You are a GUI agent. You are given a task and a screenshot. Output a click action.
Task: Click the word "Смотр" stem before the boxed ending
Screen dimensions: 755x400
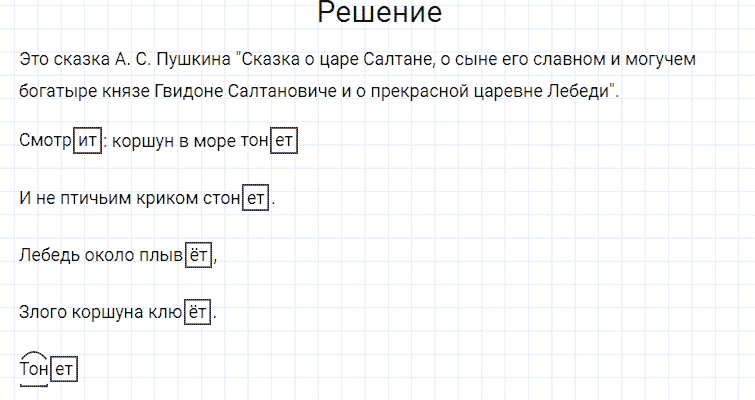coord(45,142)
